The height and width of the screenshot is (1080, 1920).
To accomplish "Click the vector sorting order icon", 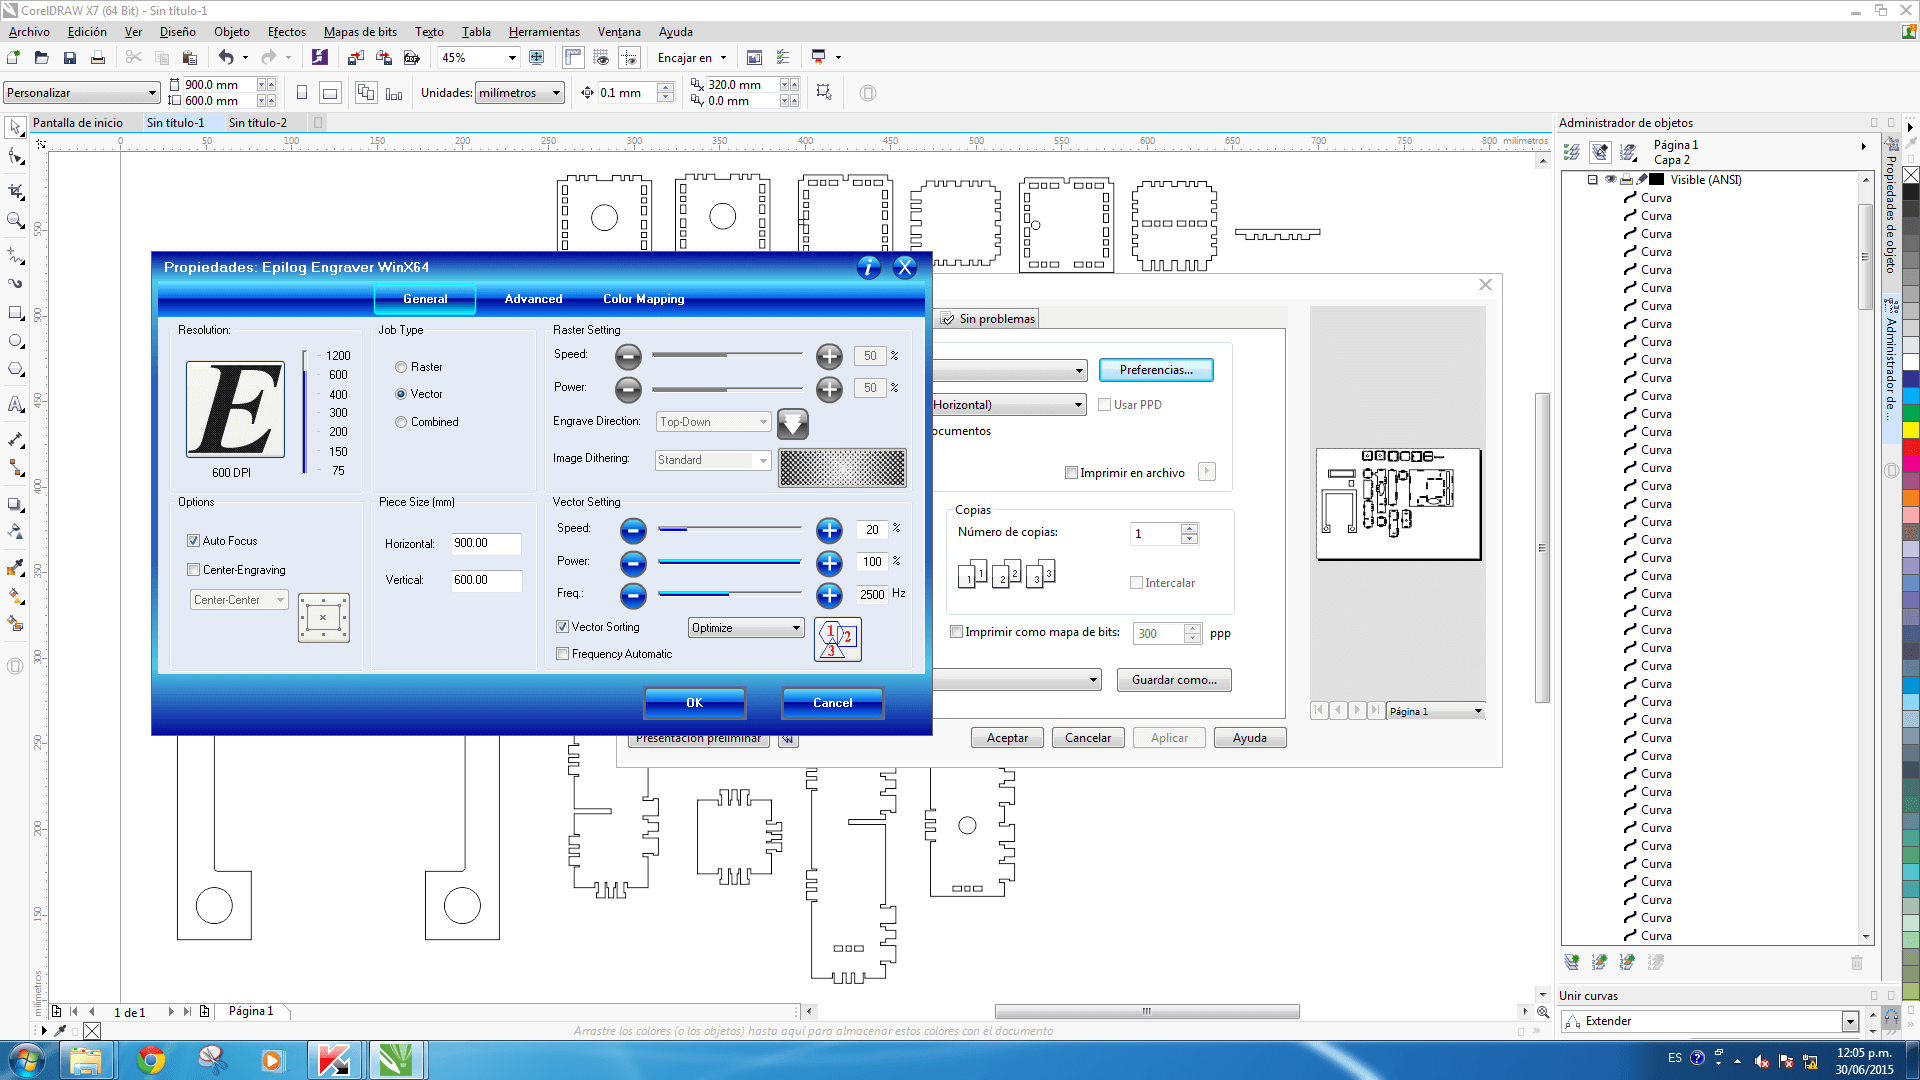I will tap(838, 640).
